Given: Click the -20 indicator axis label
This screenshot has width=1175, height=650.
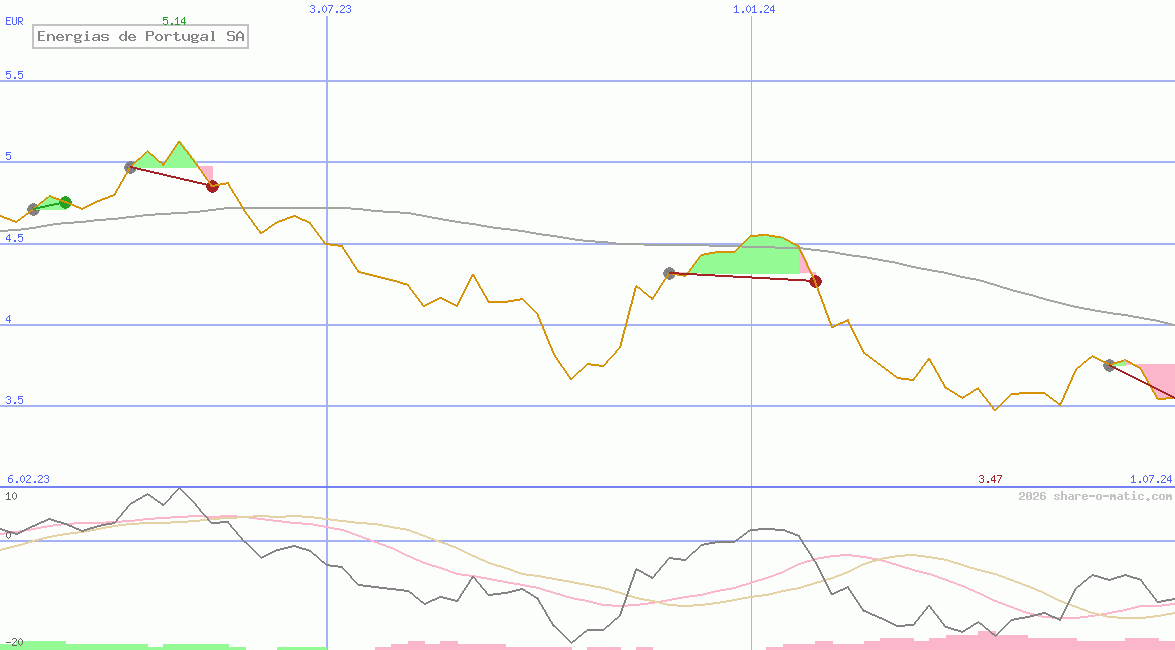Looking at the screenshot, I should pyautogui.click(x=14, y=642).
